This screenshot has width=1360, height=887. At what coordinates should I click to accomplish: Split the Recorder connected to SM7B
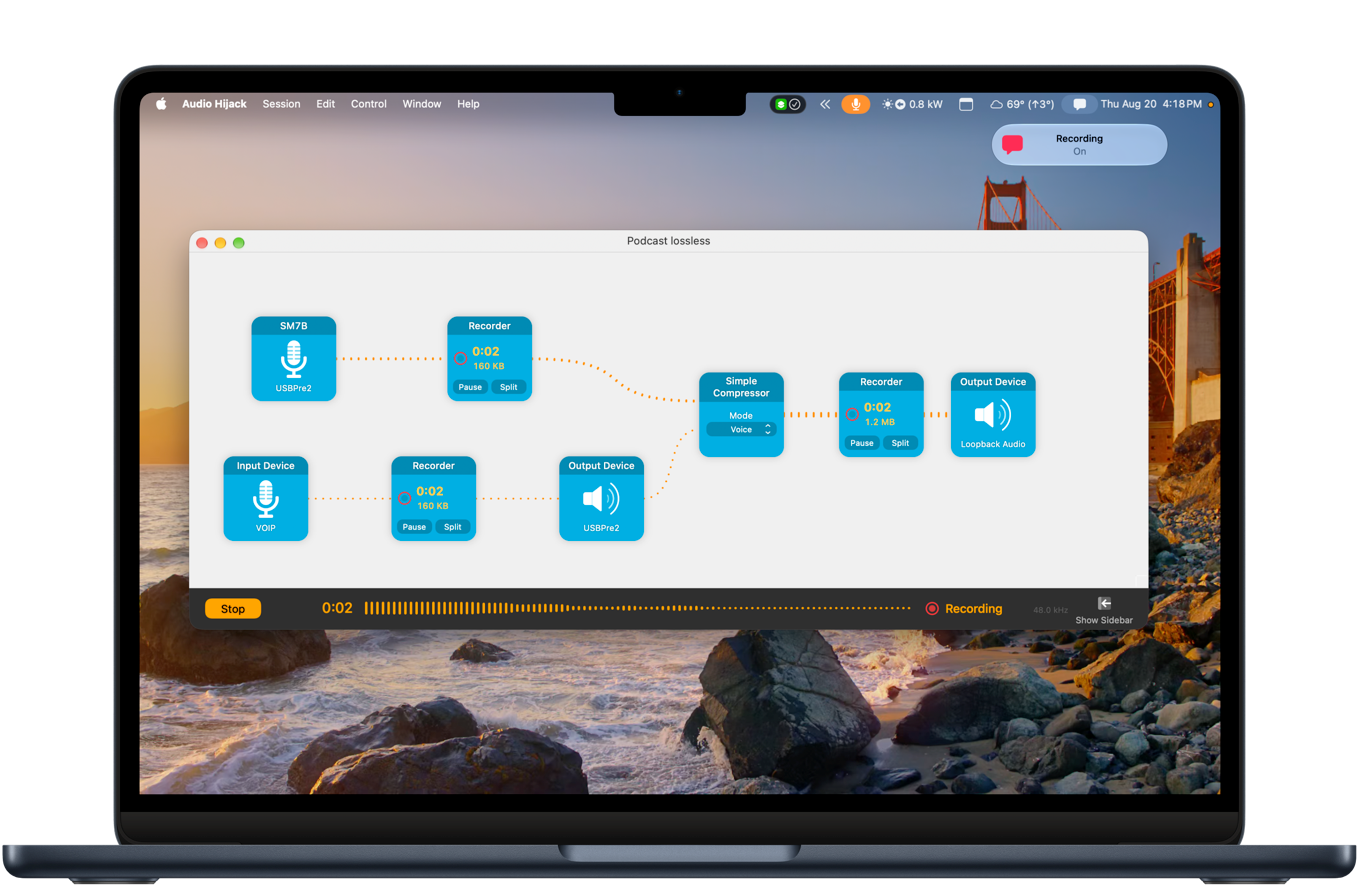tap(508, 387)
